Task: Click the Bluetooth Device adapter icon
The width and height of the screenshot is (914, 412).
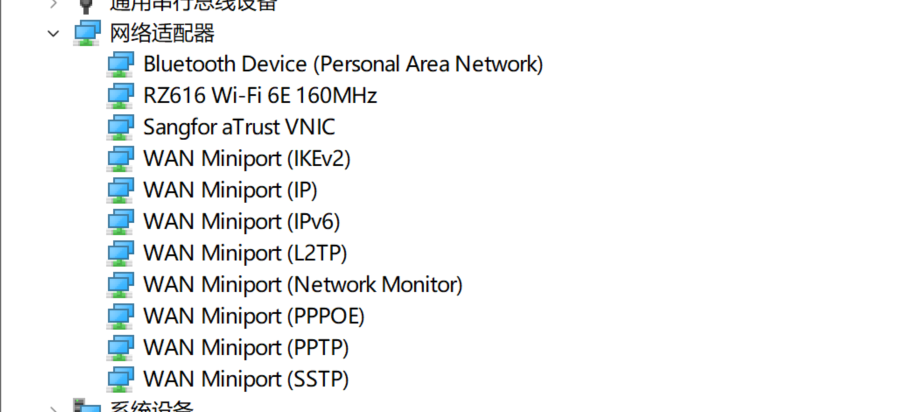Action: (x=121, y=64)
